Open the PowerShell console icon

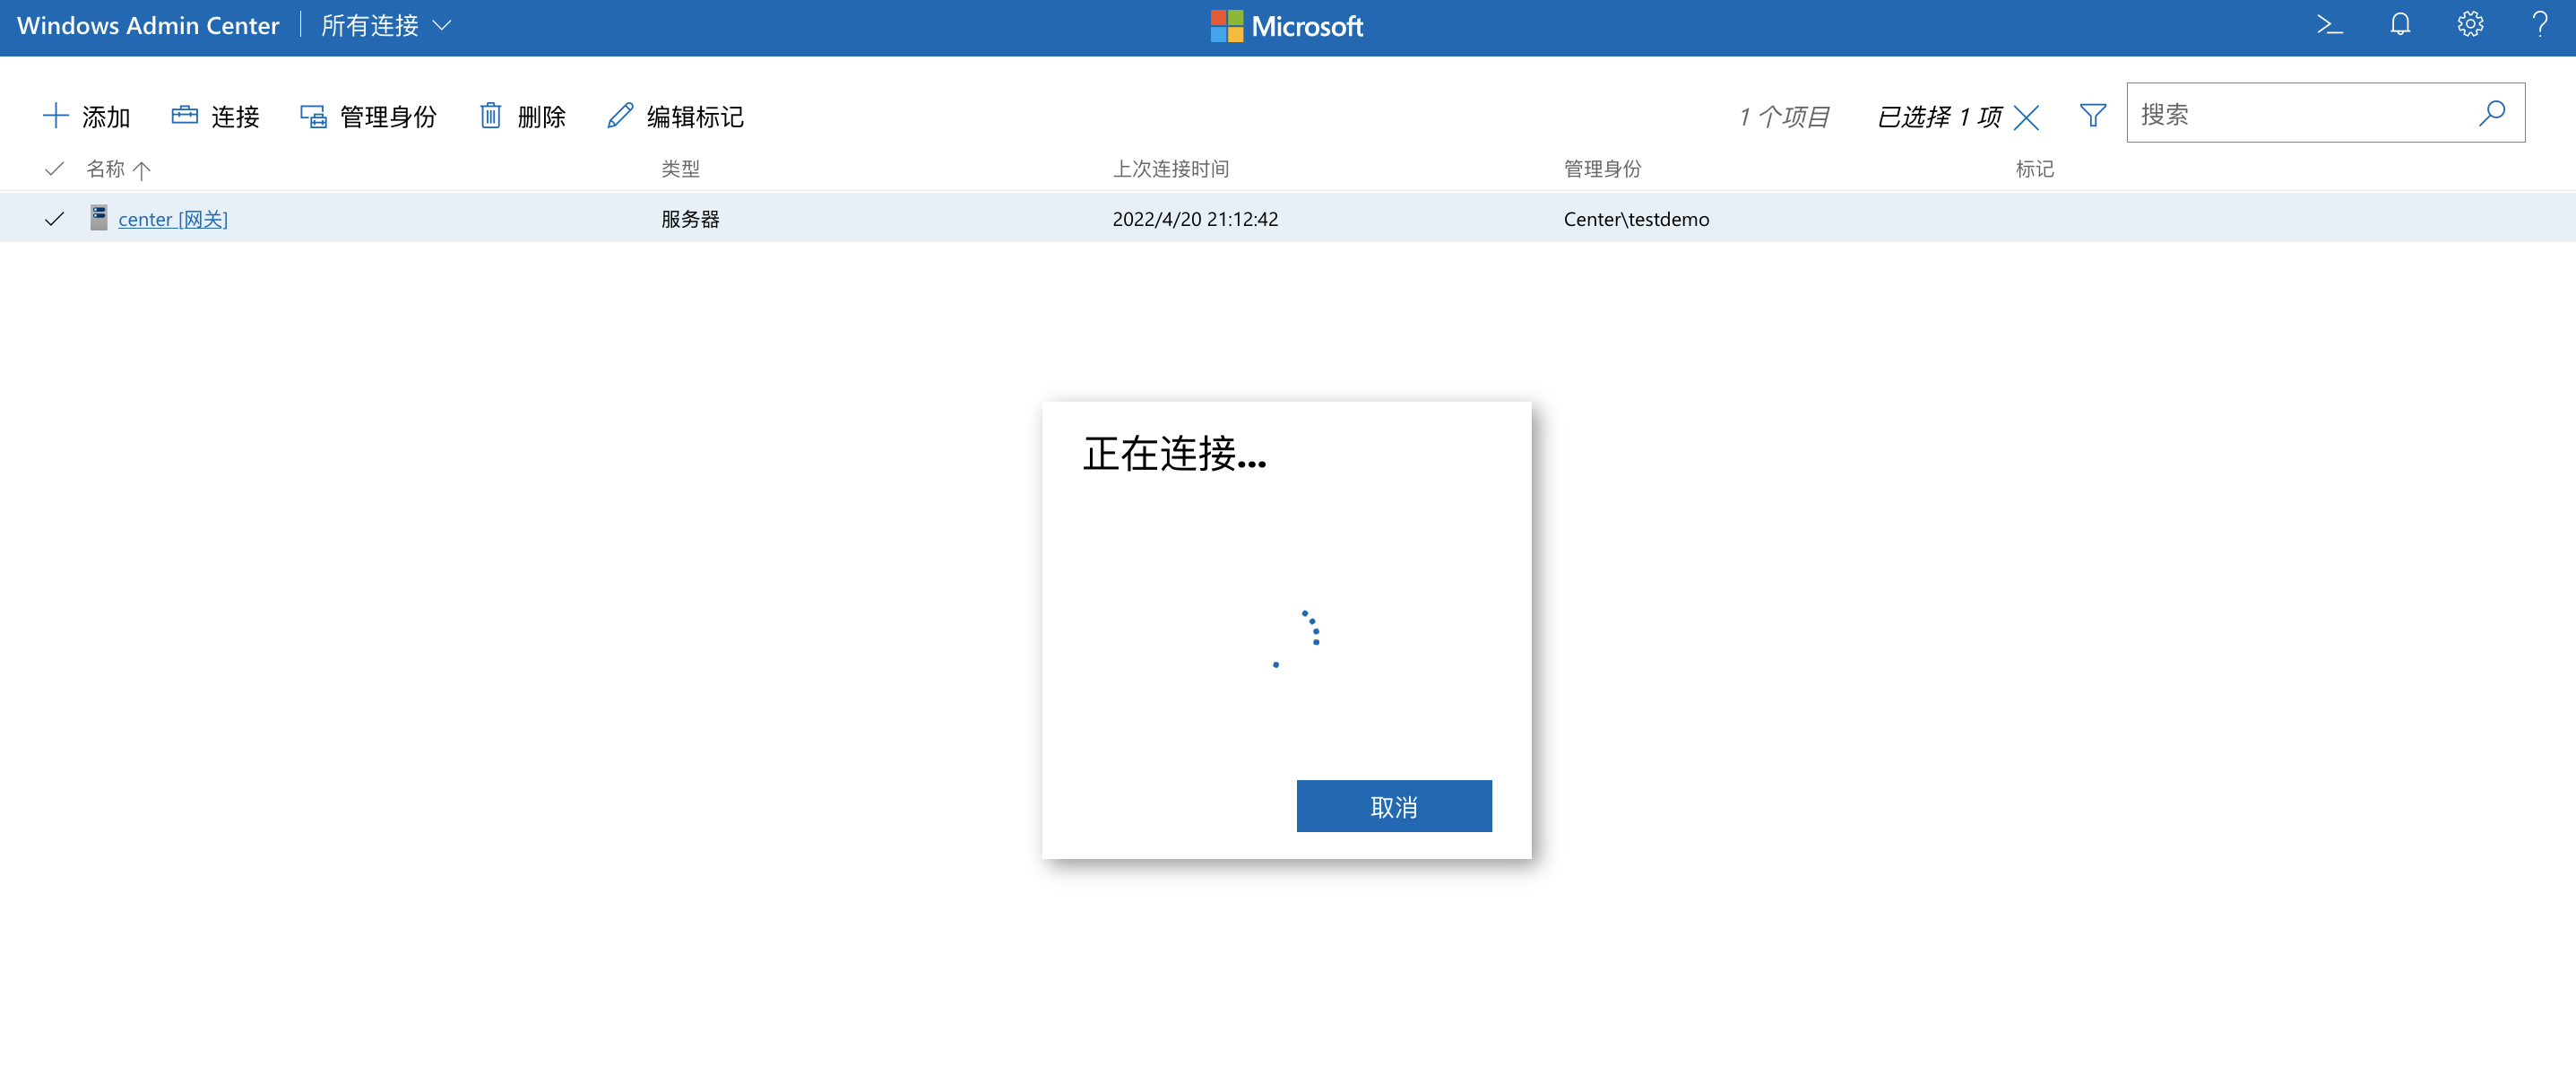pyautogui.click(x=2330, y=25)
